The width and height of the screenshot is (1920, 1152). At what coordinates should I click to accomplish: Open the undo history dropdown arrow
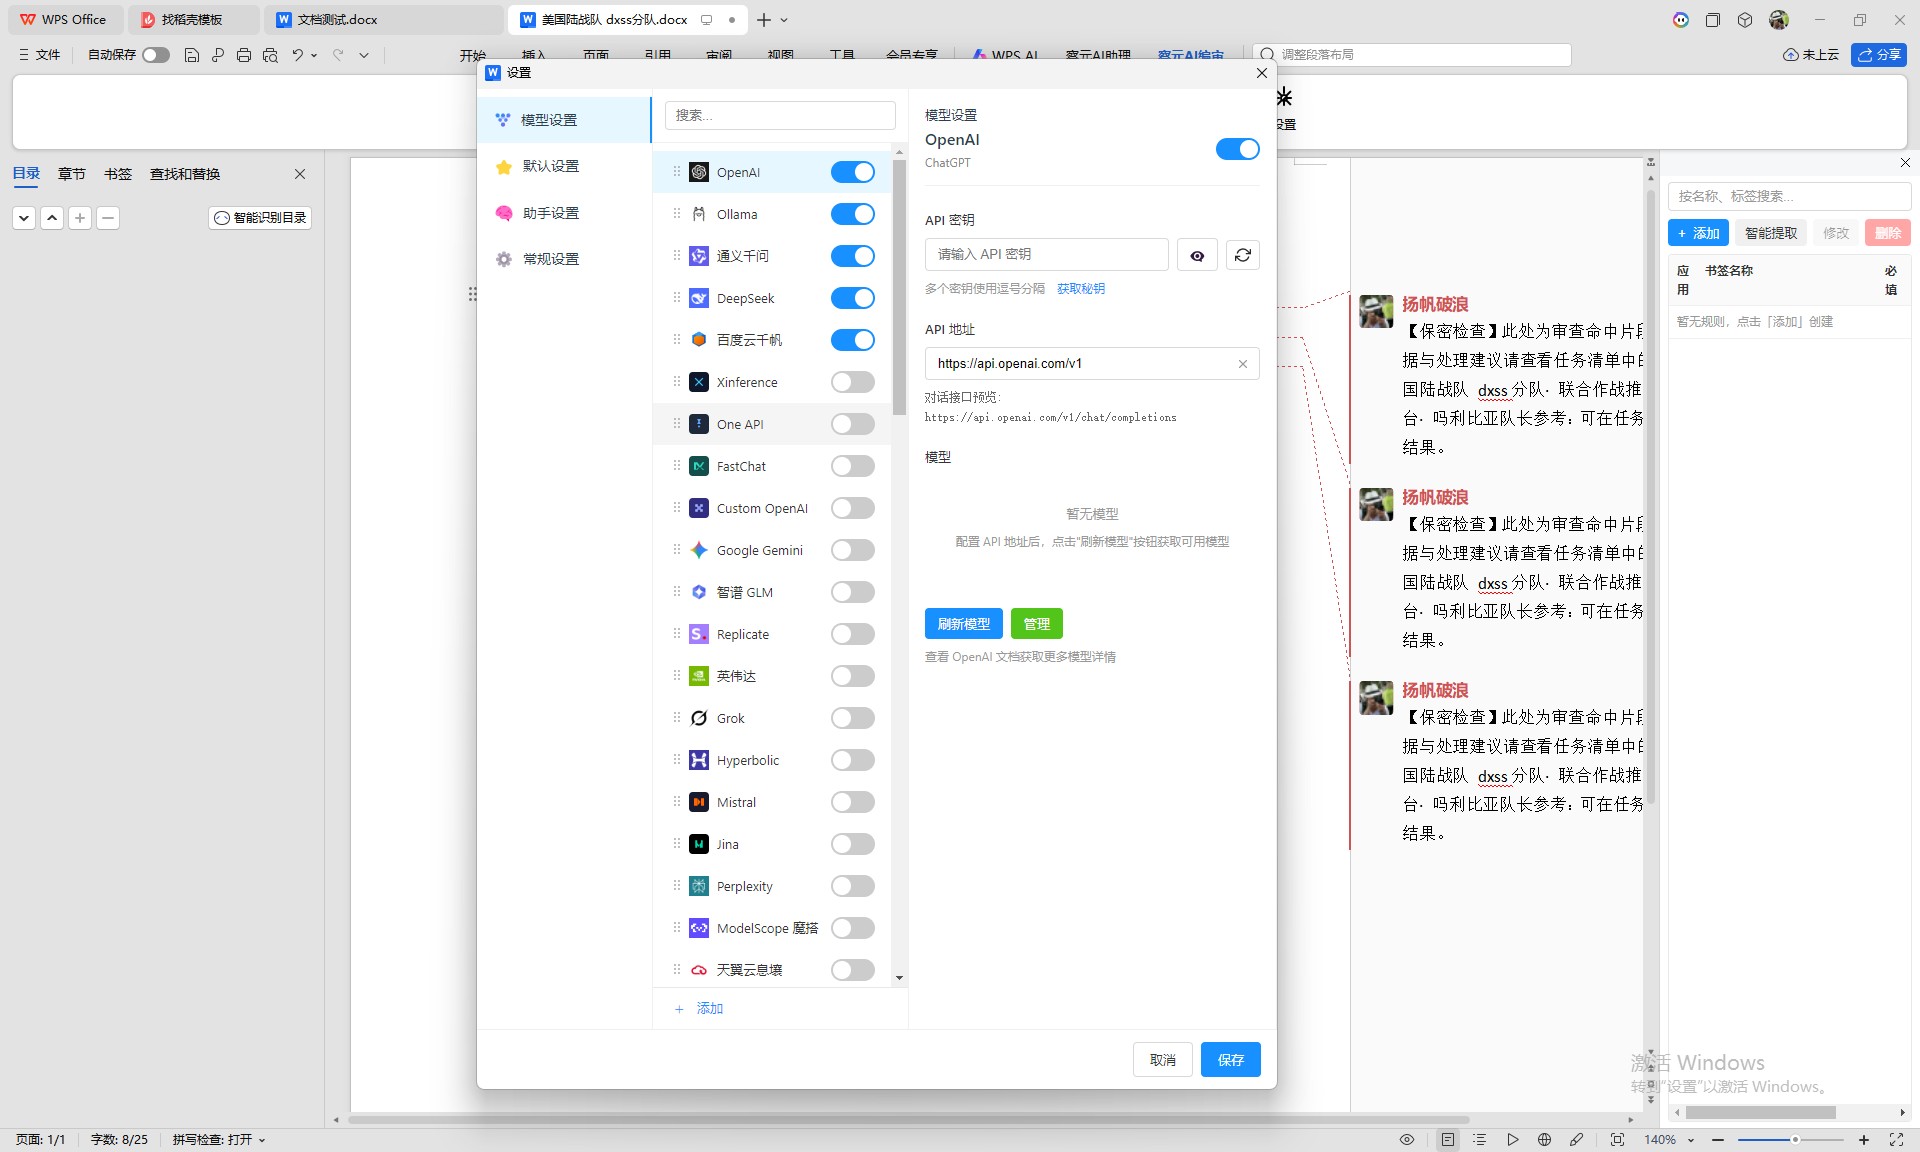(314, 55)
